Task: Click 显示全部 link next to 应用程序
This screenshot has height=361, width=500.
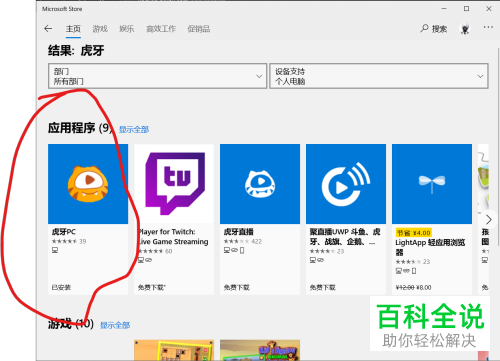Action: pos(134,129)
